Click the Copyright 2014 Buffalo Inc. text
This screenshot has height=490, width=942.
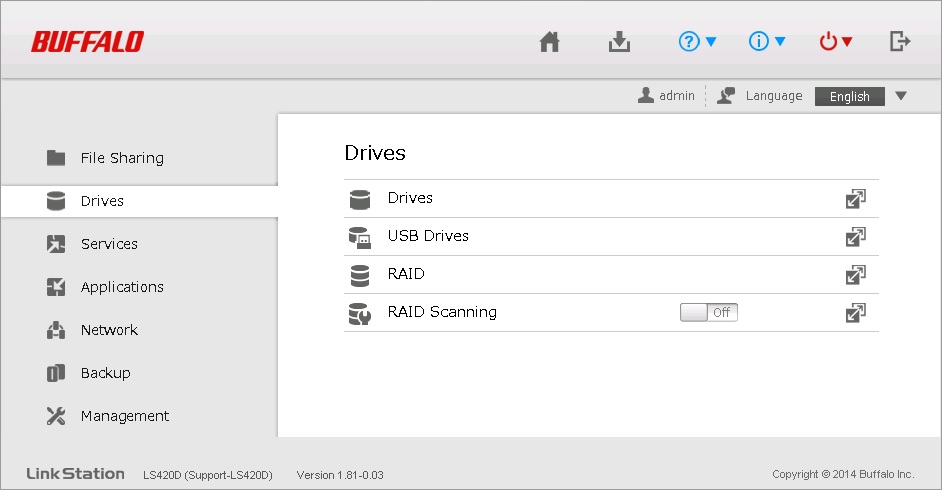pyautogui.click(x=843, y=474)
